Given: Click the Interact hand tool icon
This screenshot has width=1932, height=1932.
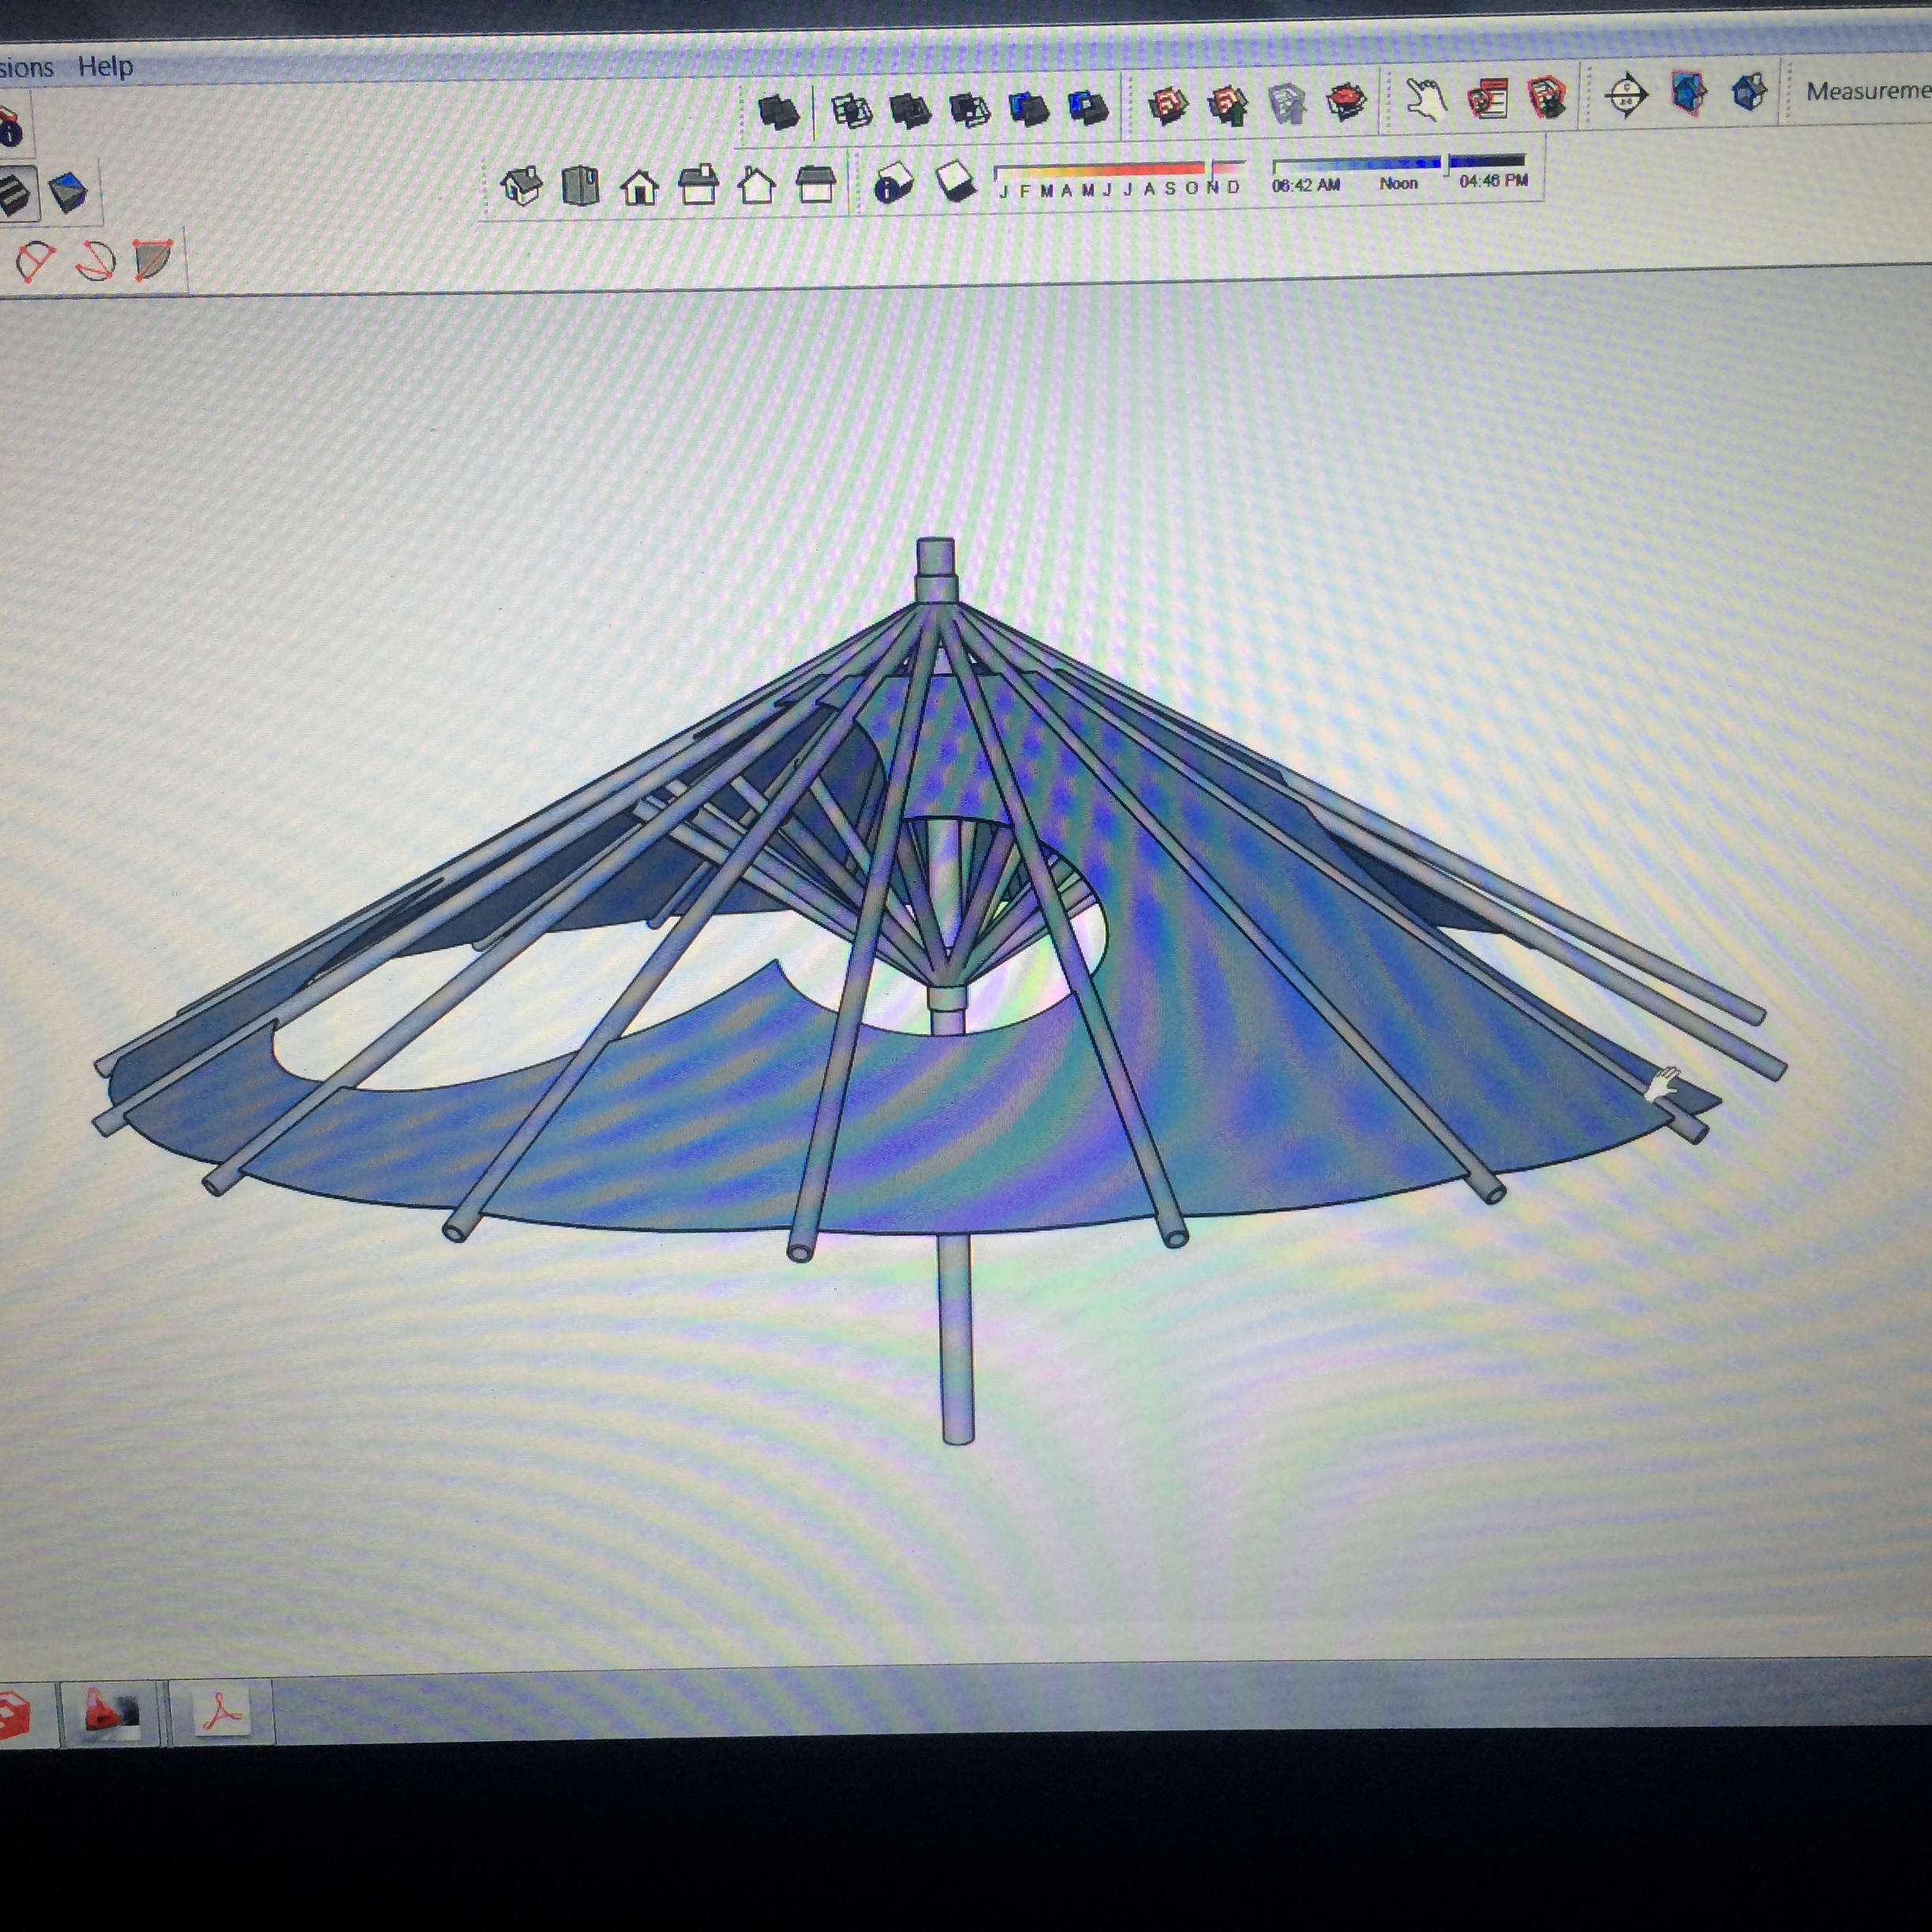Looking at the screenshot, I should coord(1426,99).
